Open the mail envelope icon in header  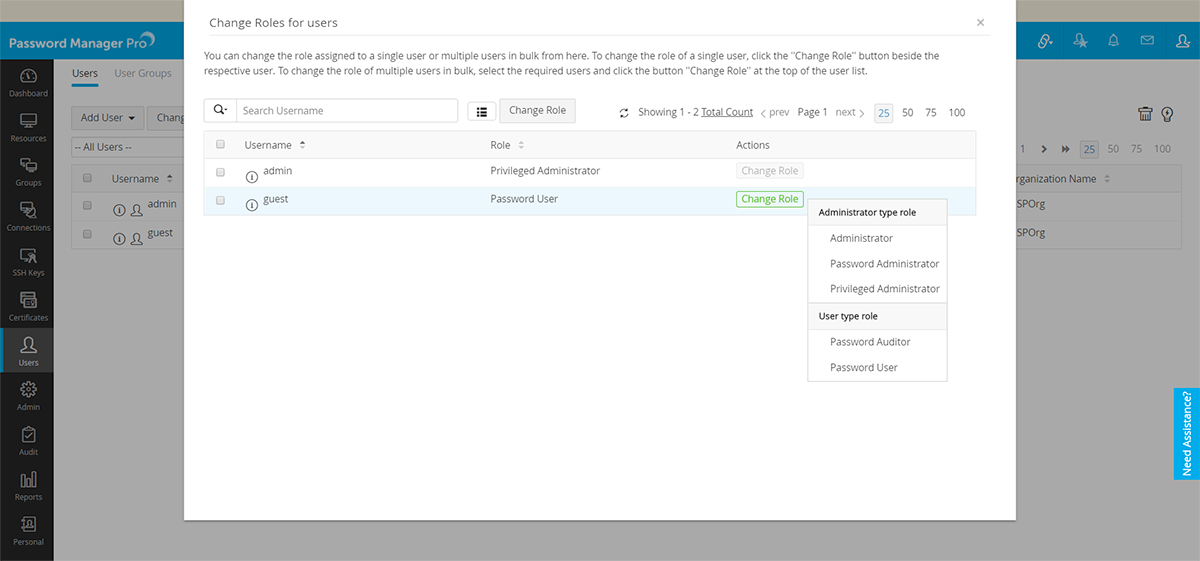(1147, 41)
